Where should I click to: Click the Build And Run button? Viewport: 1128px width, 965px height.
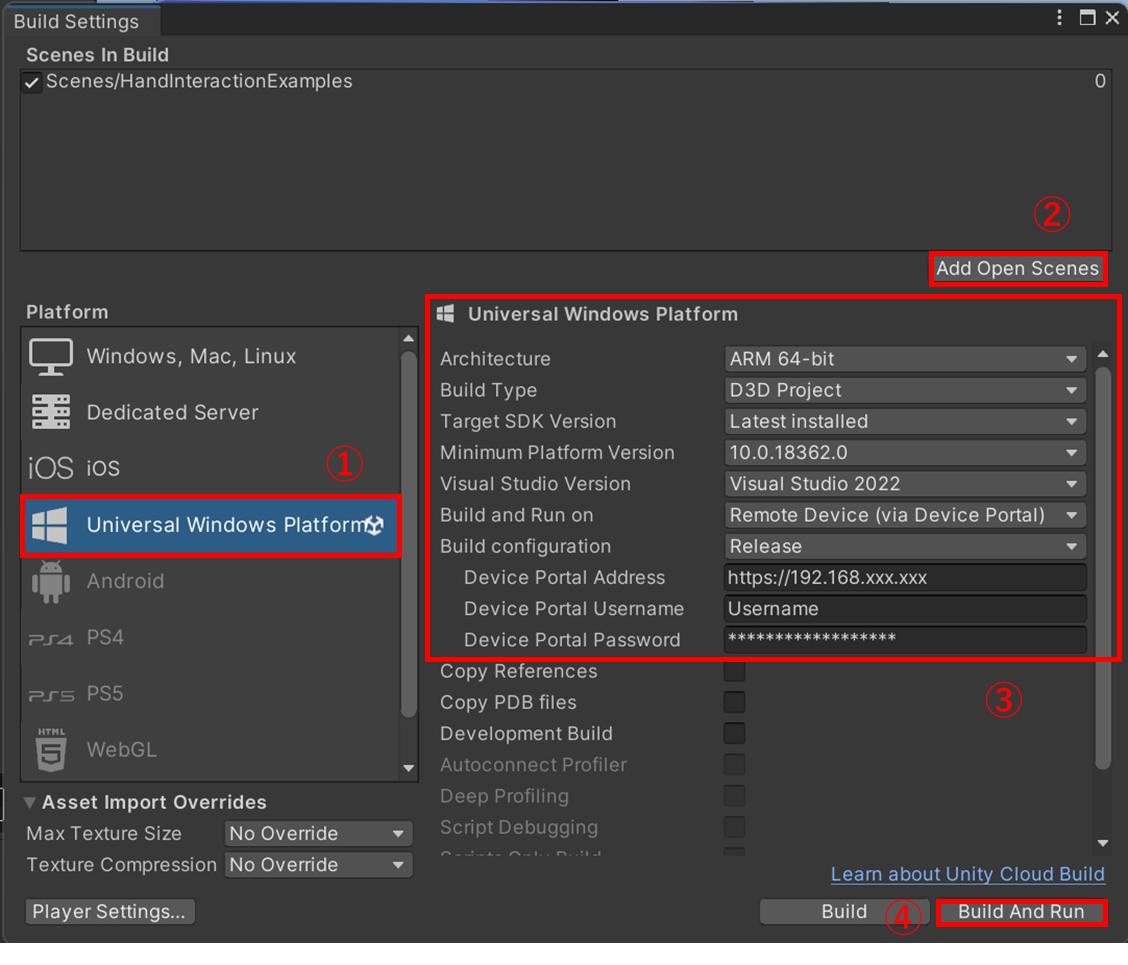tap(1021, 912)
